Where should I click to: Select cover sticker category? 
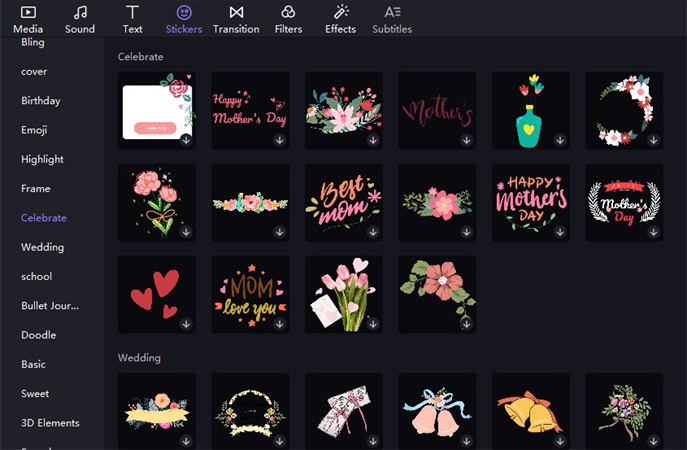coord(34,71)
